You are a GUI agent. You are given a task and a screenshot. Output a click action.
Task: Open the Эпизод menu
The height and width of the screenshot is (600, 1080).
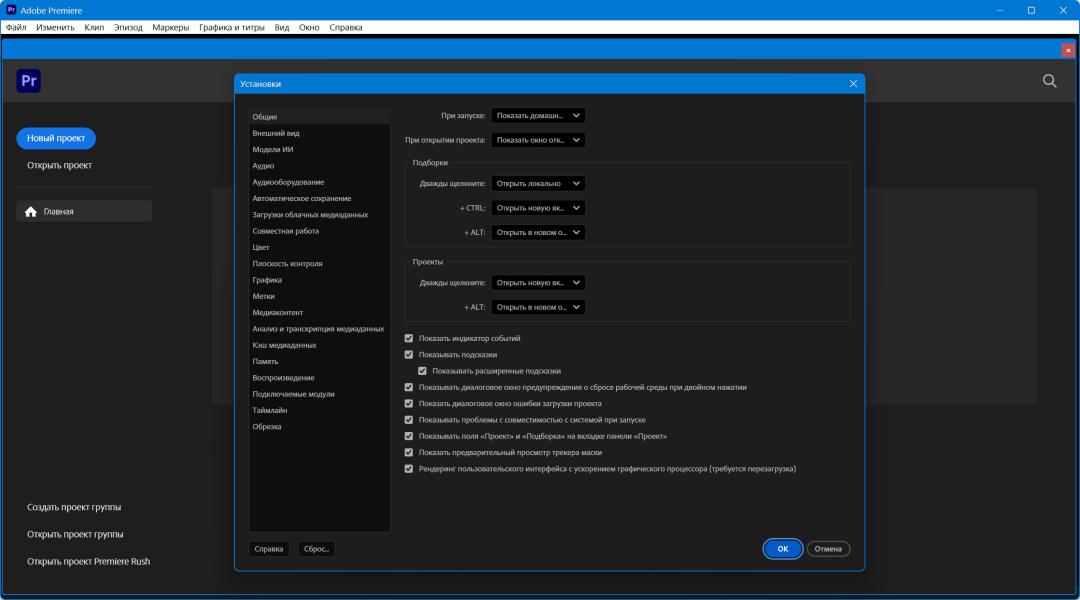[128, 28]
